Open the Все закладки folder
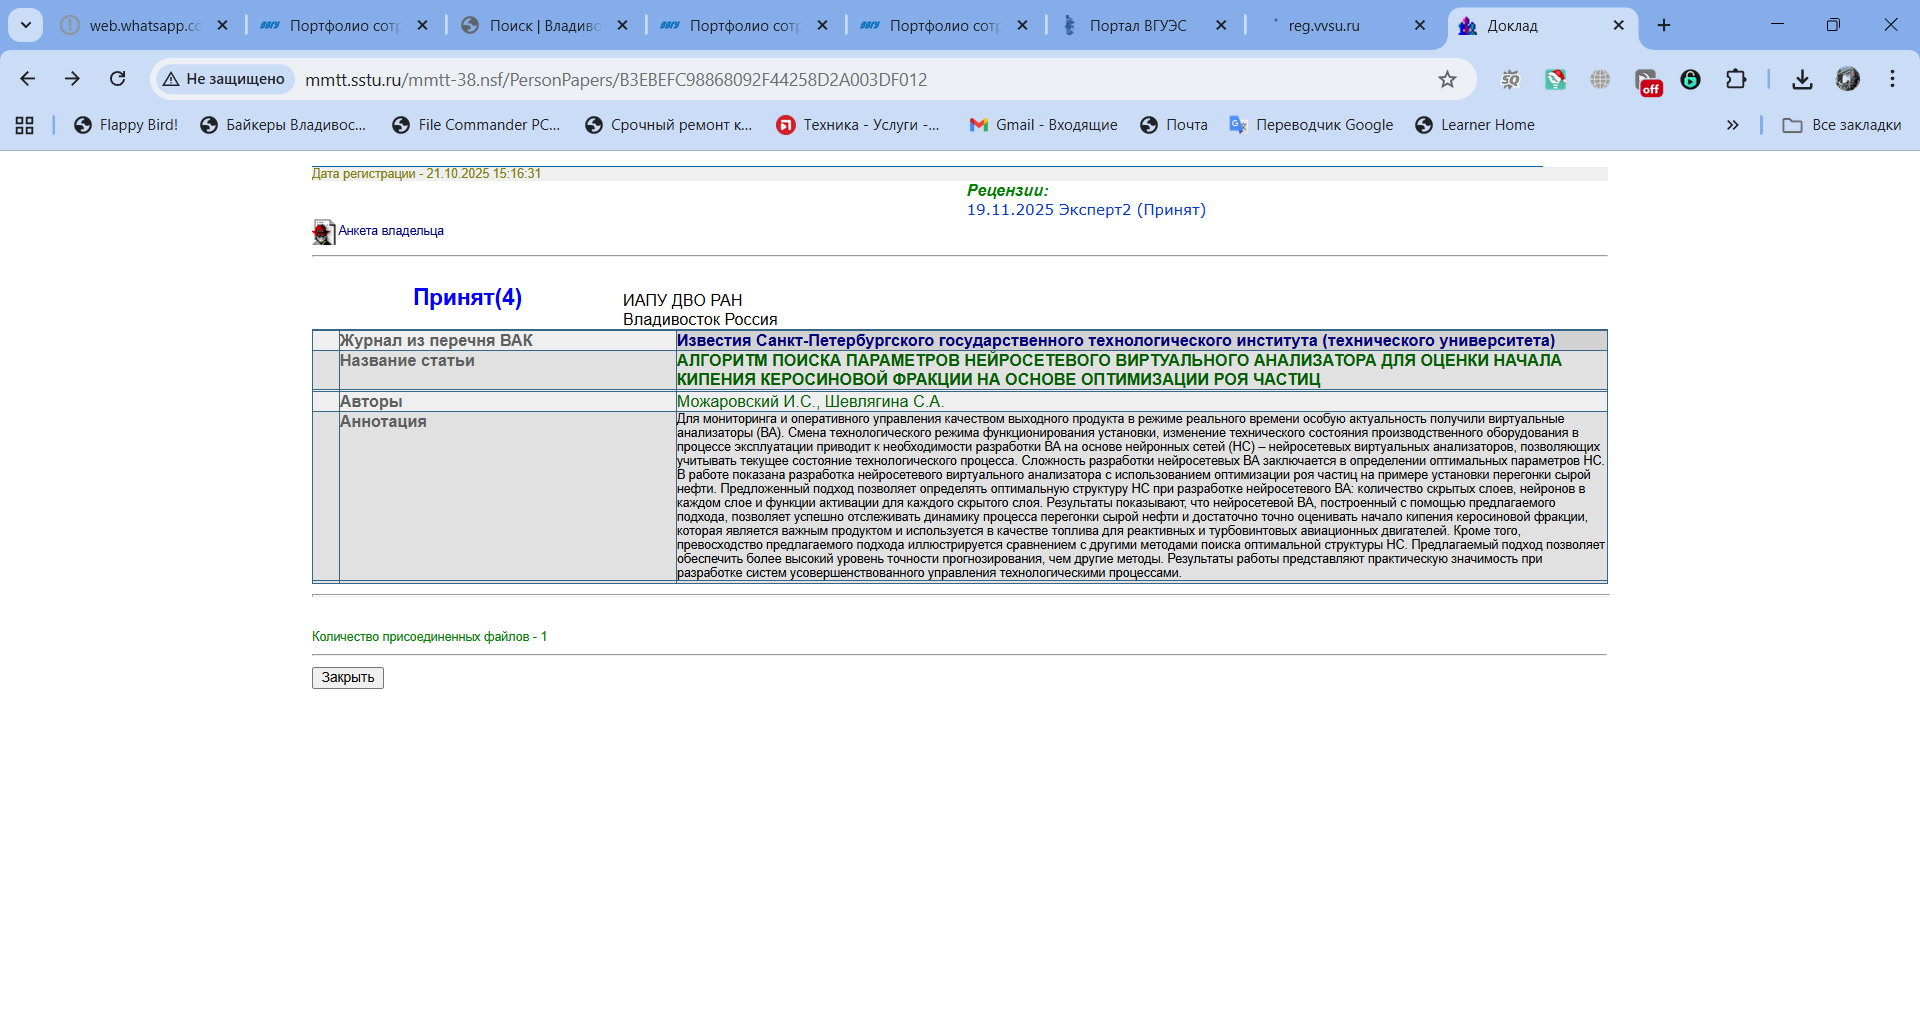 click(x=1842, y=125)
